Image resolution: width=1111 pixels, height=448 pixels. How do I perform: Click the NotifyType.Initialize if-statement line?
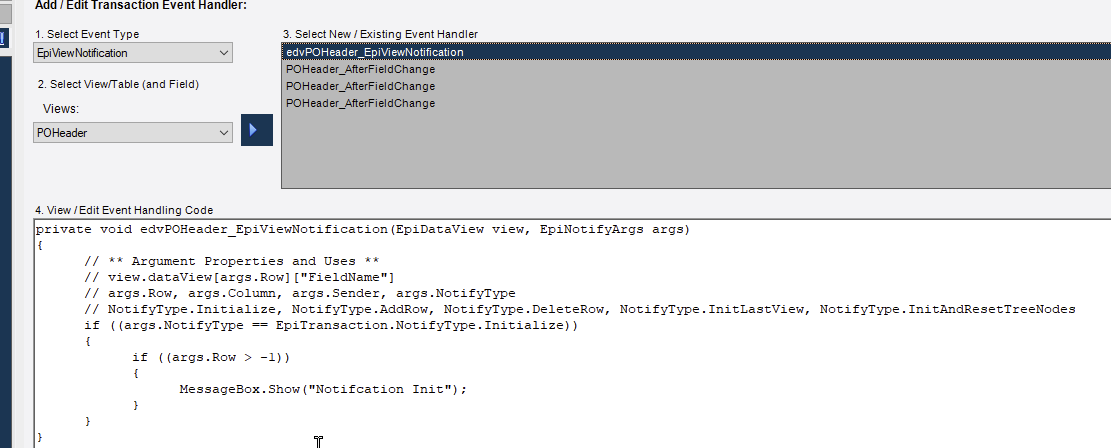click(331, 325)
